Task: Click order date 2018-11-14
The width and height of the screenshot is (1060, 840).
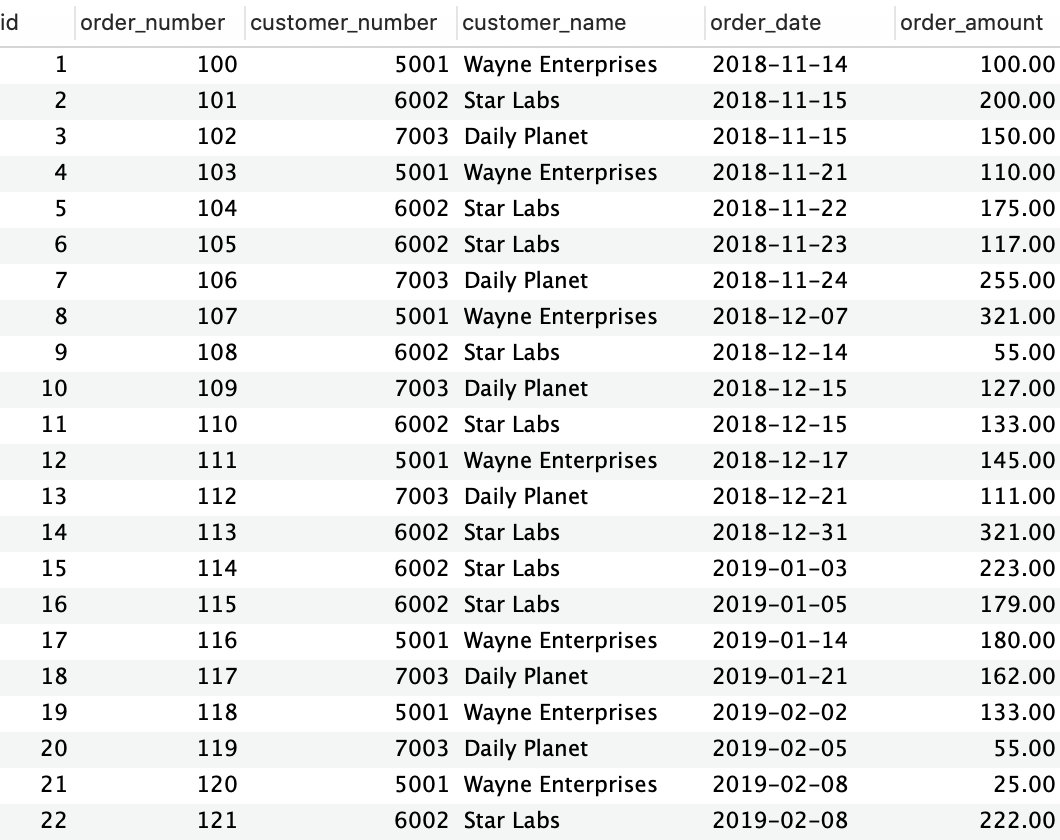Action: tap(779, 65)
